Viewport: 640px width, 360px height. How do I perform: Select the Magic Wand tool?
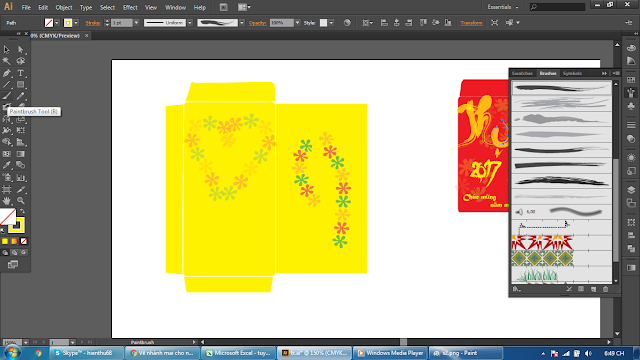click(x=7, y=61)
